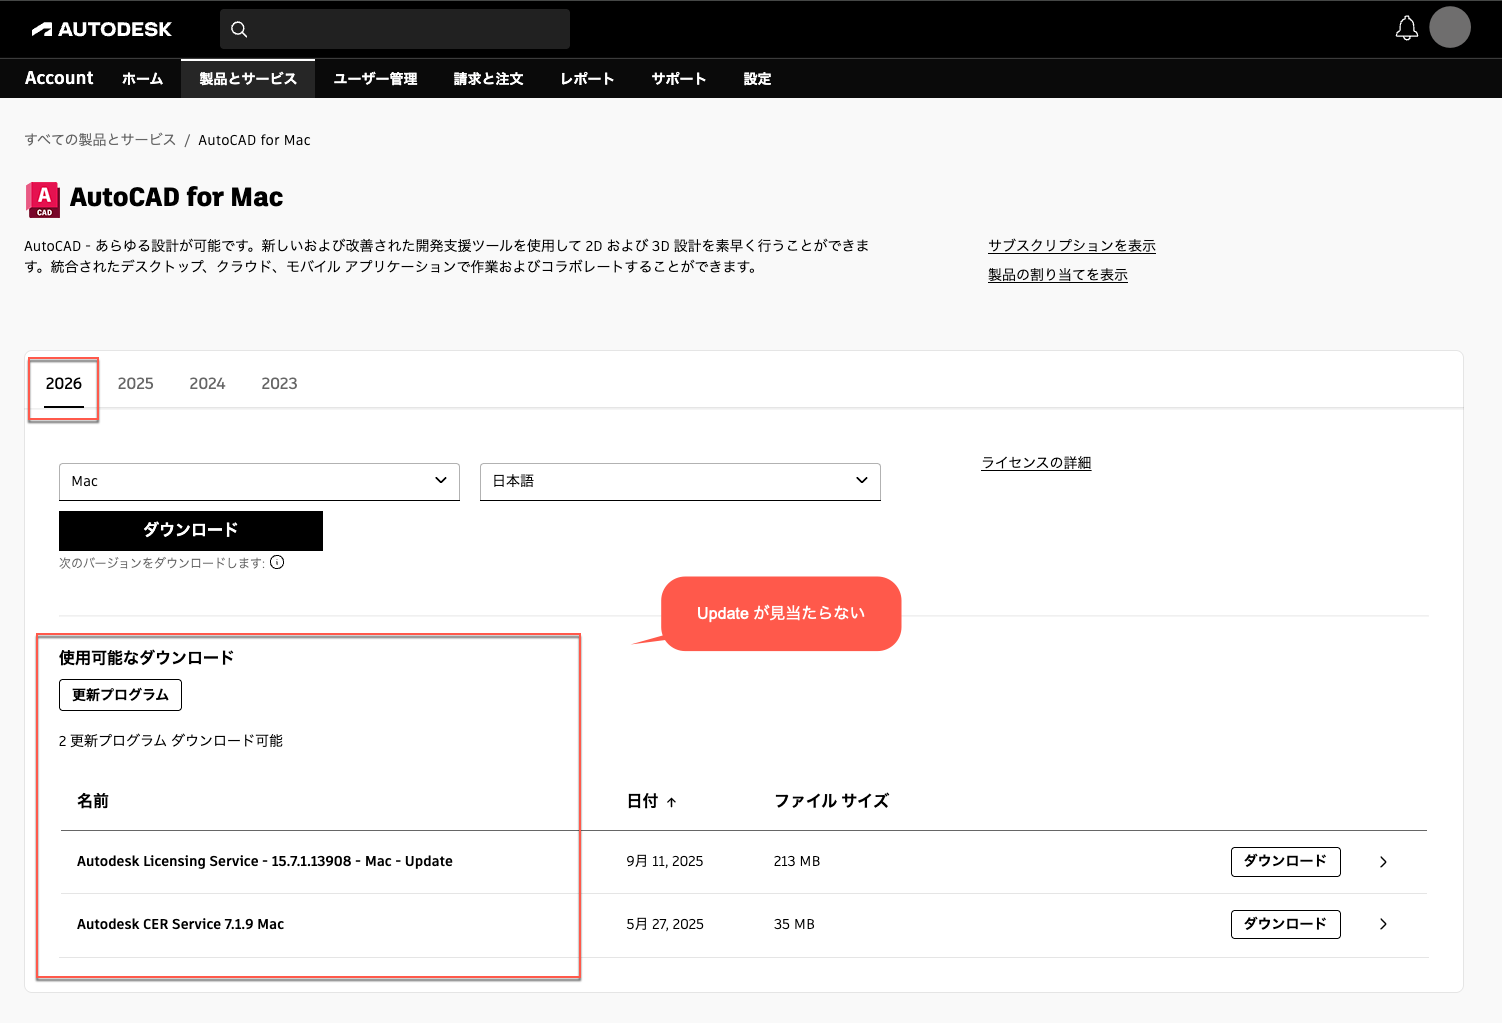The height and width of the screenshot is (1023, 1502).
Task: Open 請求と注文 menu item
Action: 488,79
